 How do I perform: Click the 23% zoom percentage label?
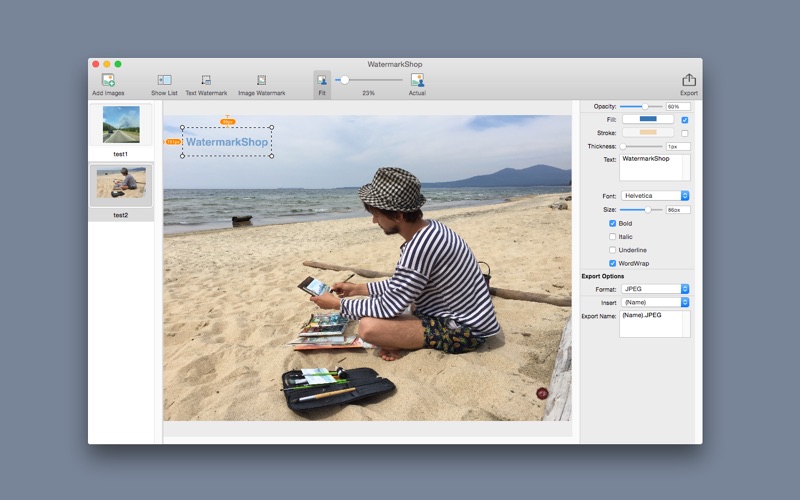click(x=368, y=93)
